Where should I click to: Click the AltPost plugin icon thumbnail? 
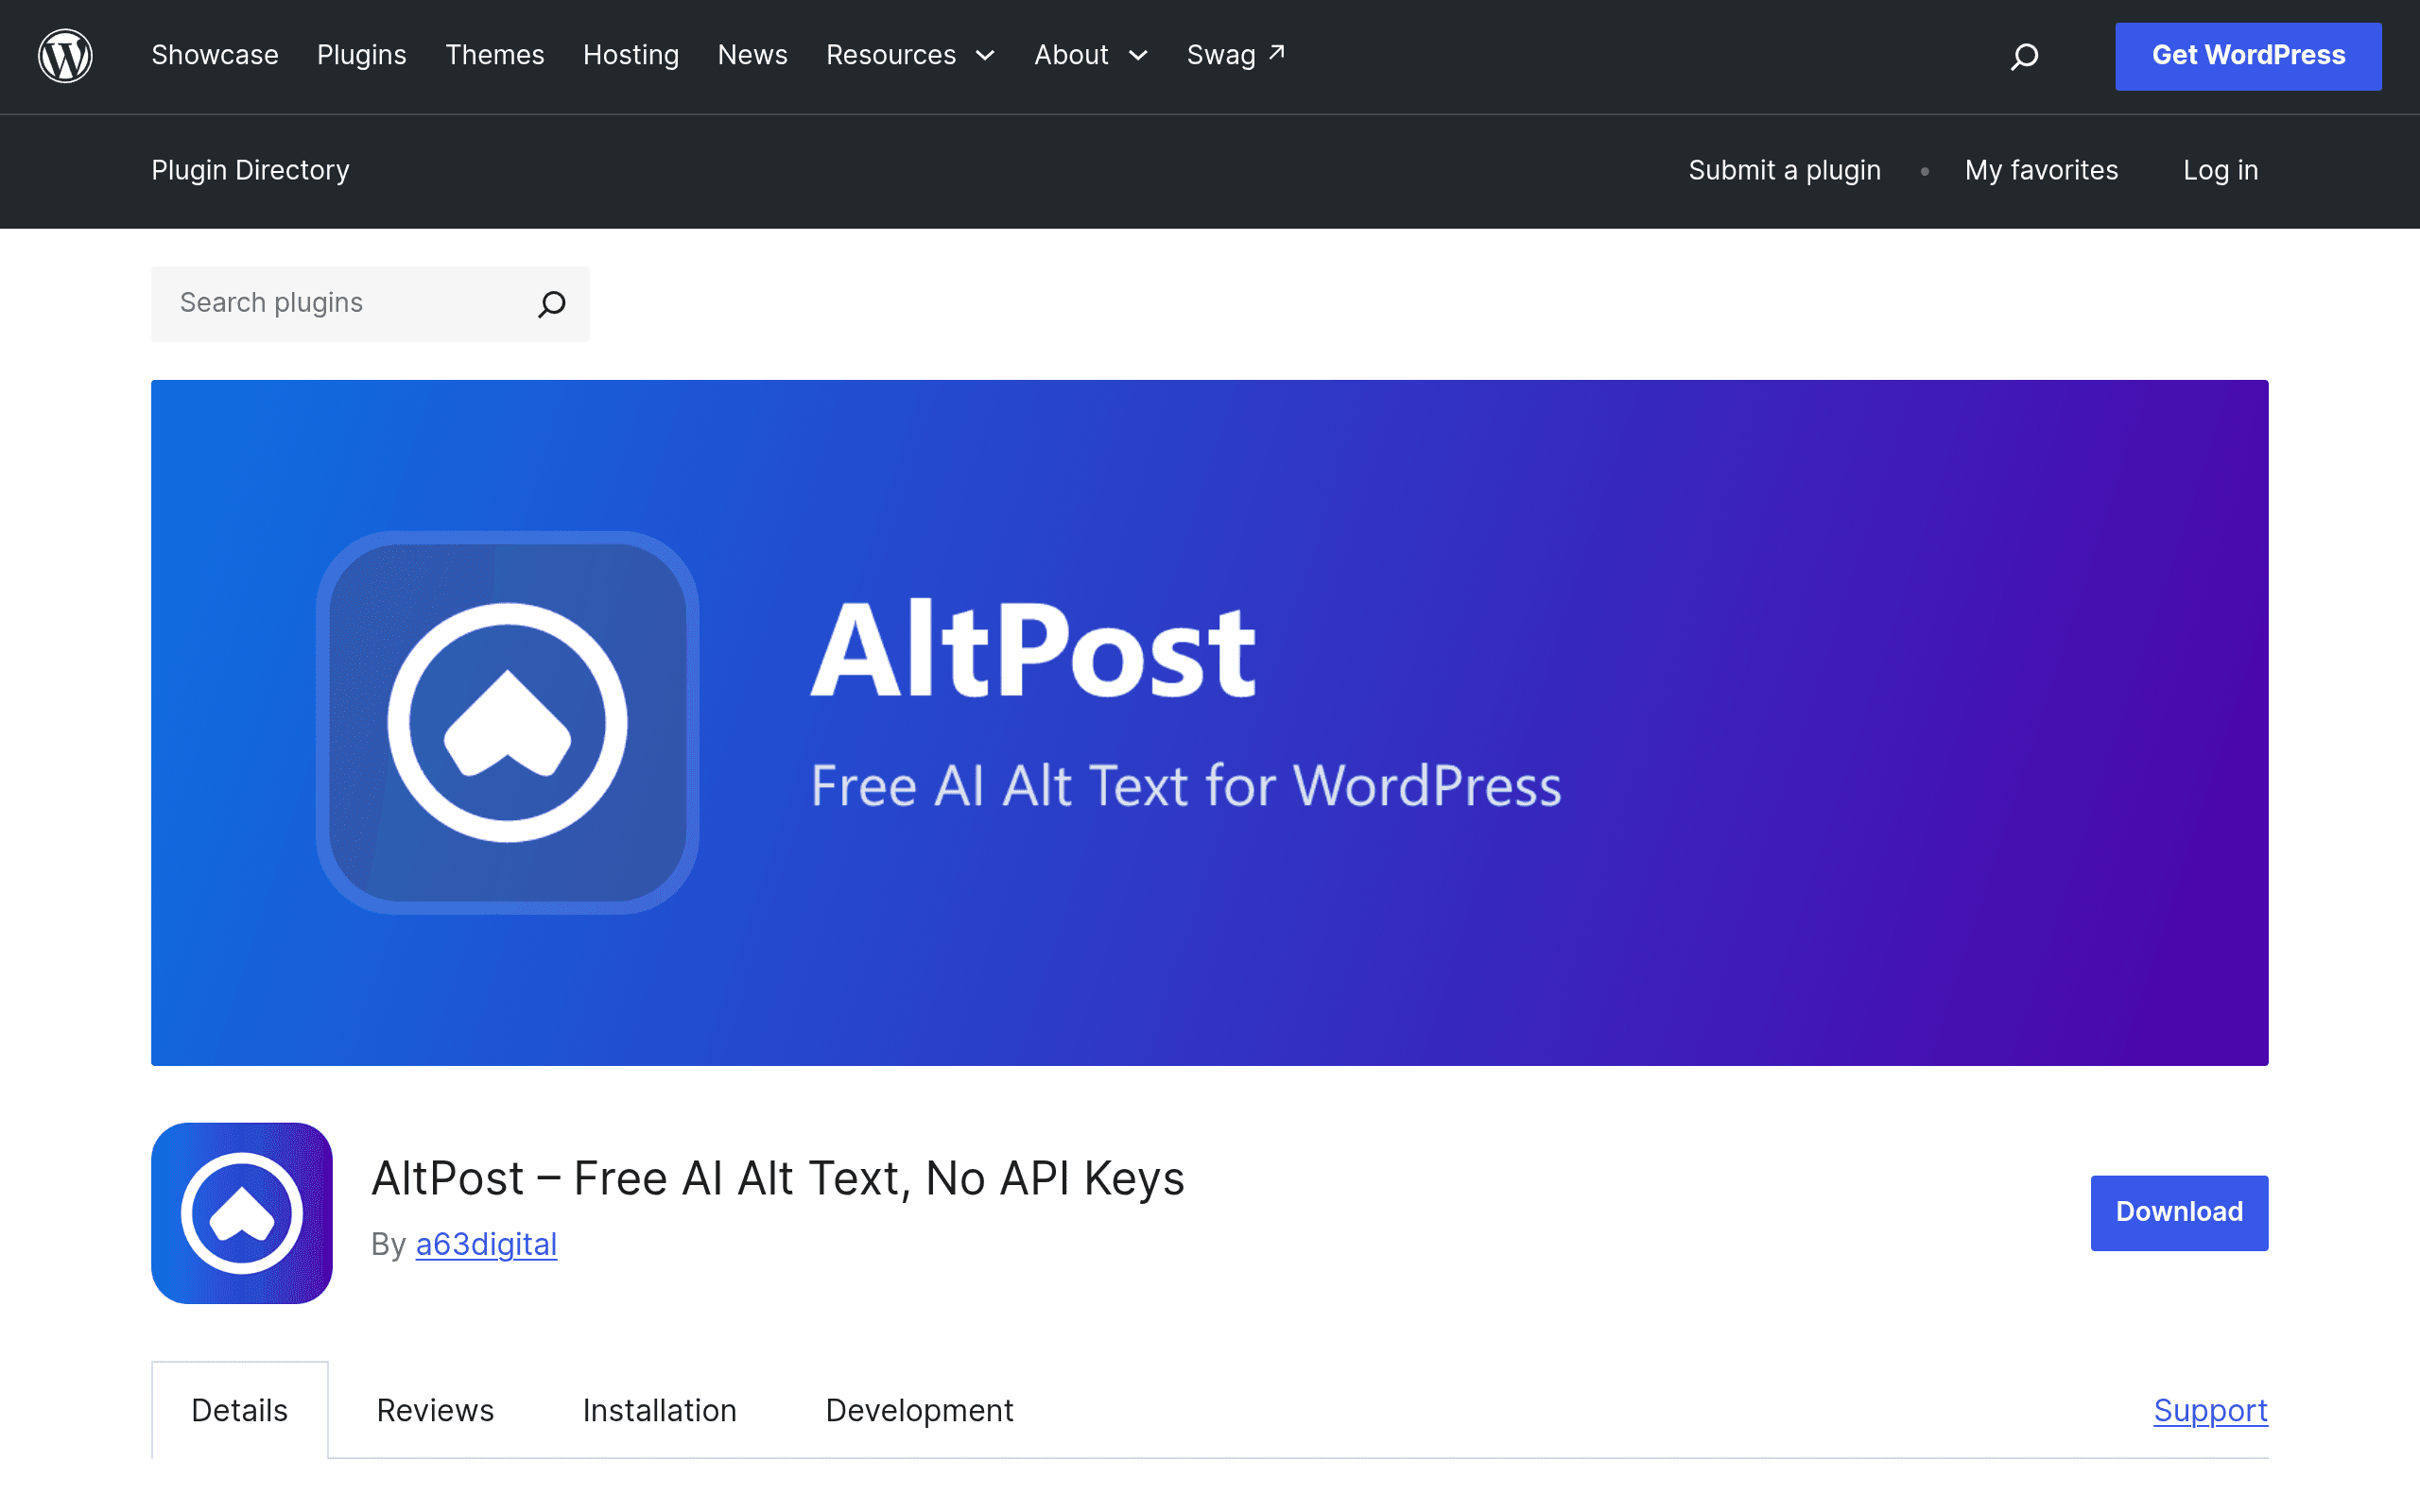(x=242, y=1212)
